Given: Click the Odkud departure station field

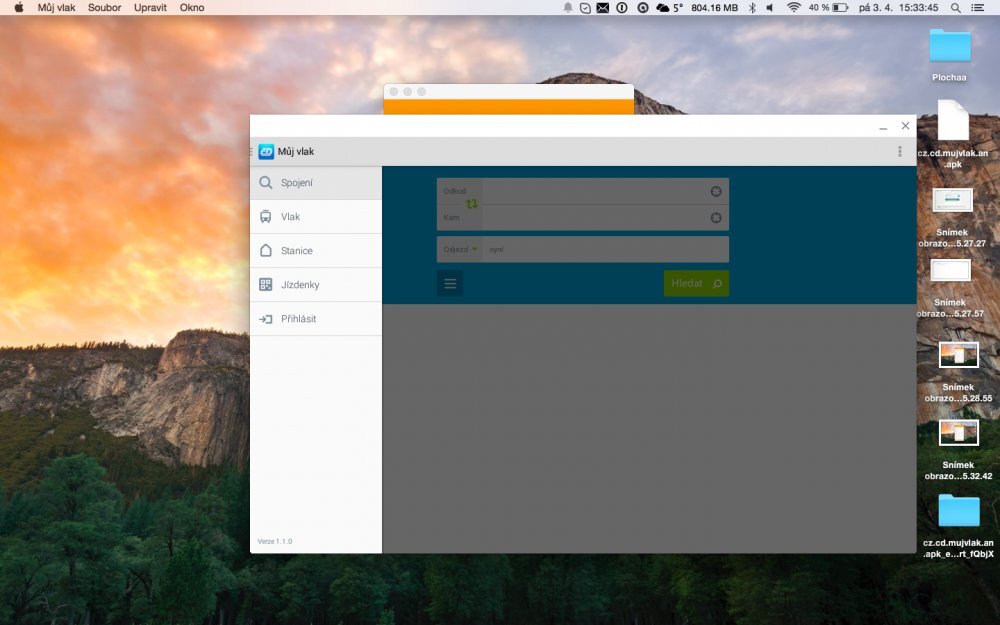Looking at the screenshot, I should (595, 191).
